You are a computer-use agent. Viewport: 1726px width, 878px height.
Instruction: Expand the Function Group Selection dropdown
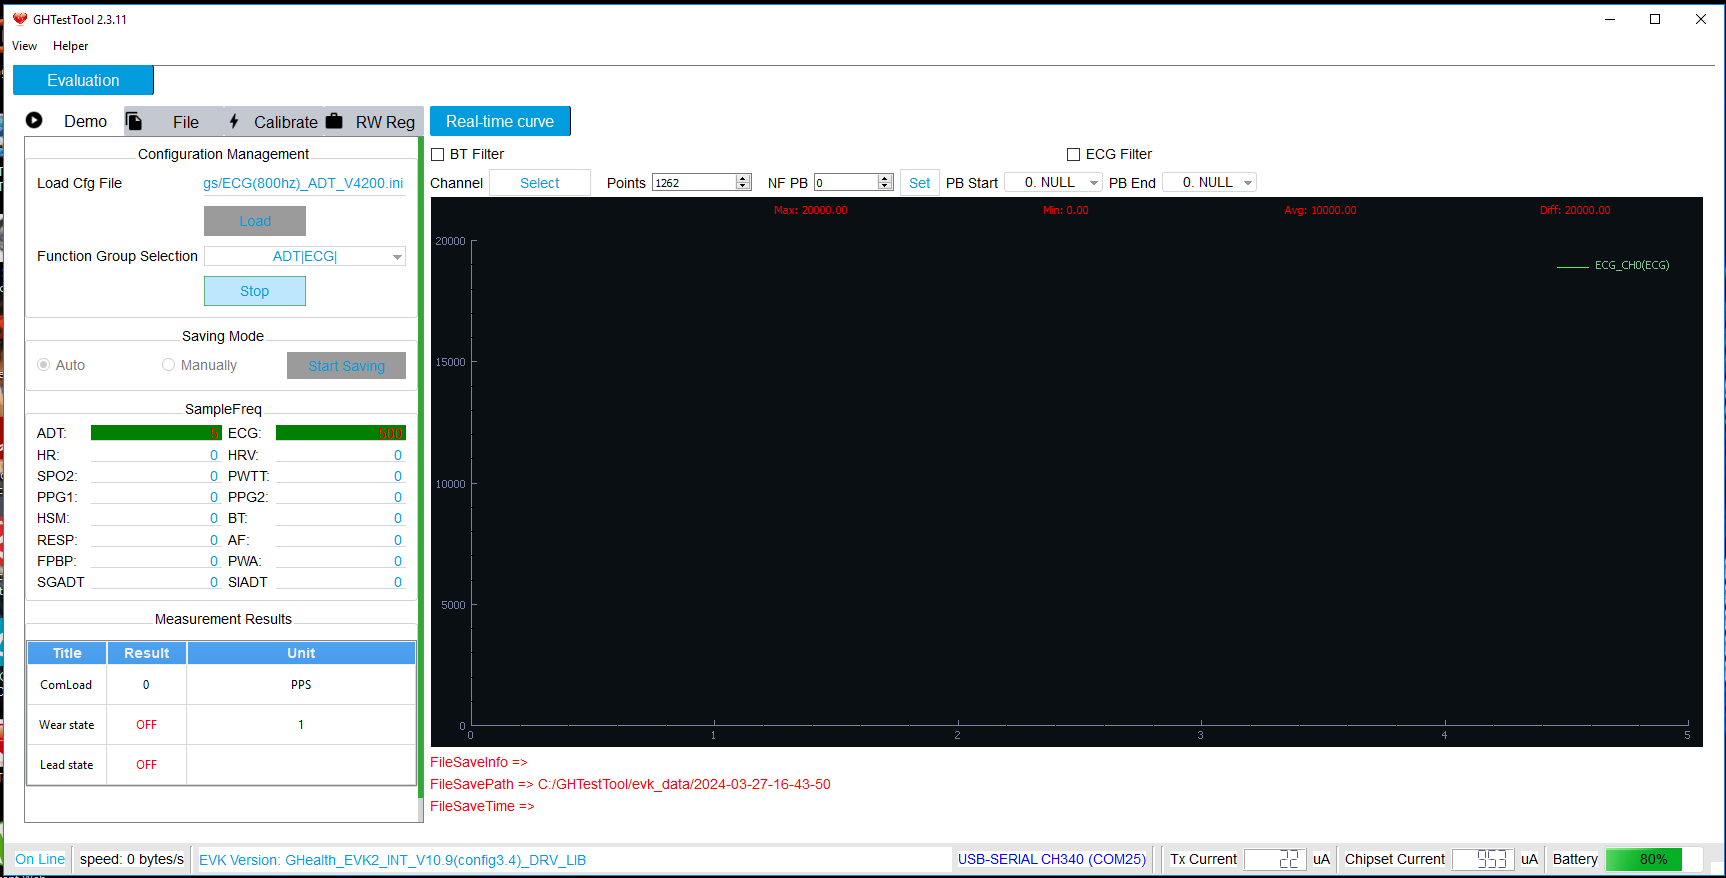coord(397,257)
